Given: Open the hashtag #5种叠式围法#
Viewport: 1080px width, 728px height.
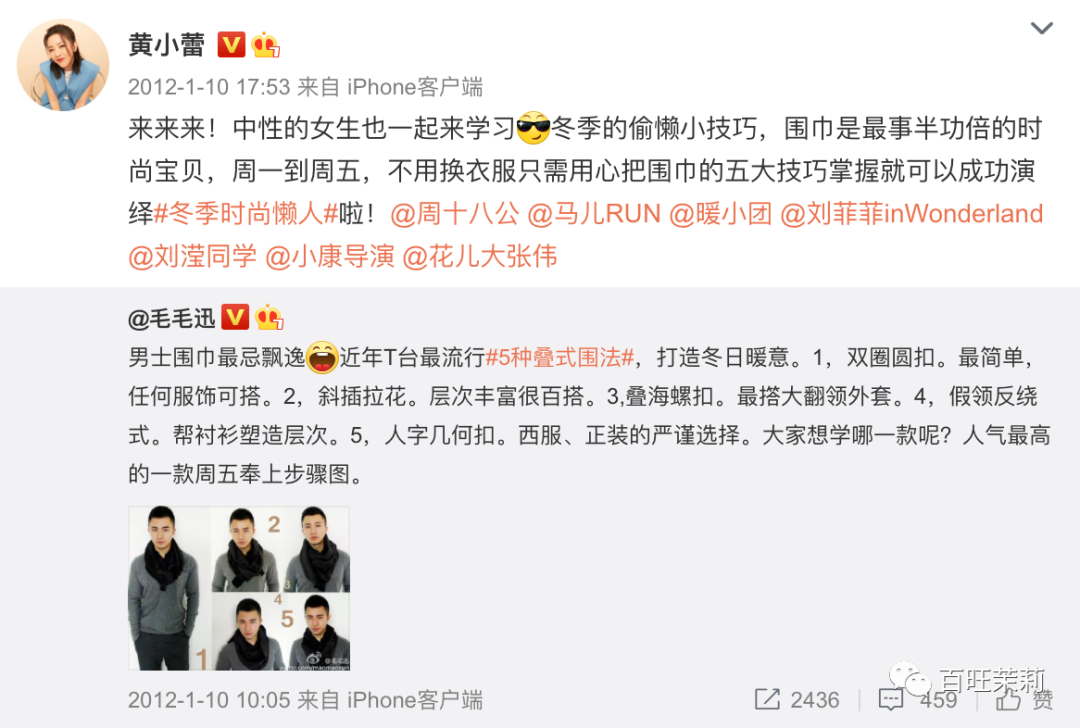Looking at the screenshot, I should pyautogui.click(x=560, y=357).
